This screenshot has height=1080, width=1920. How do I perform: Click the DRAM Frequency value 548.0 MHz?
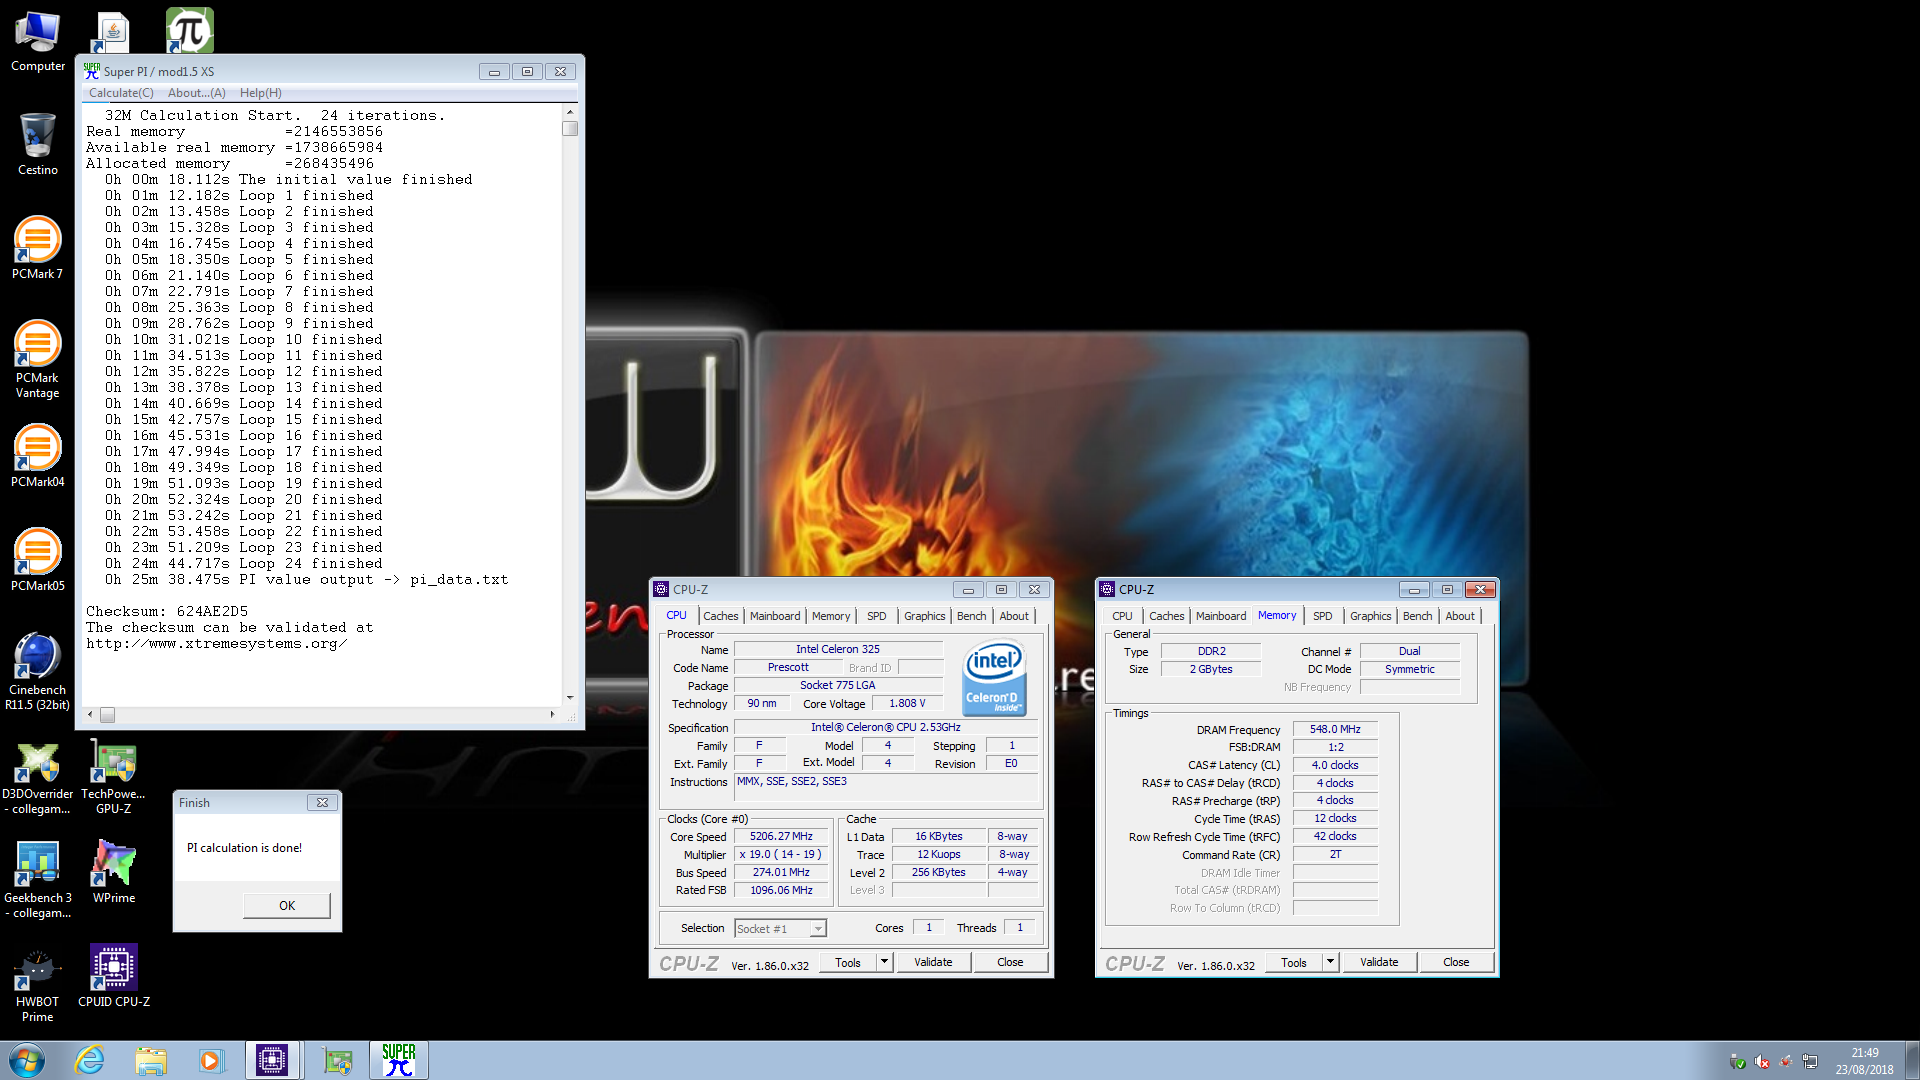point(1335,730)
